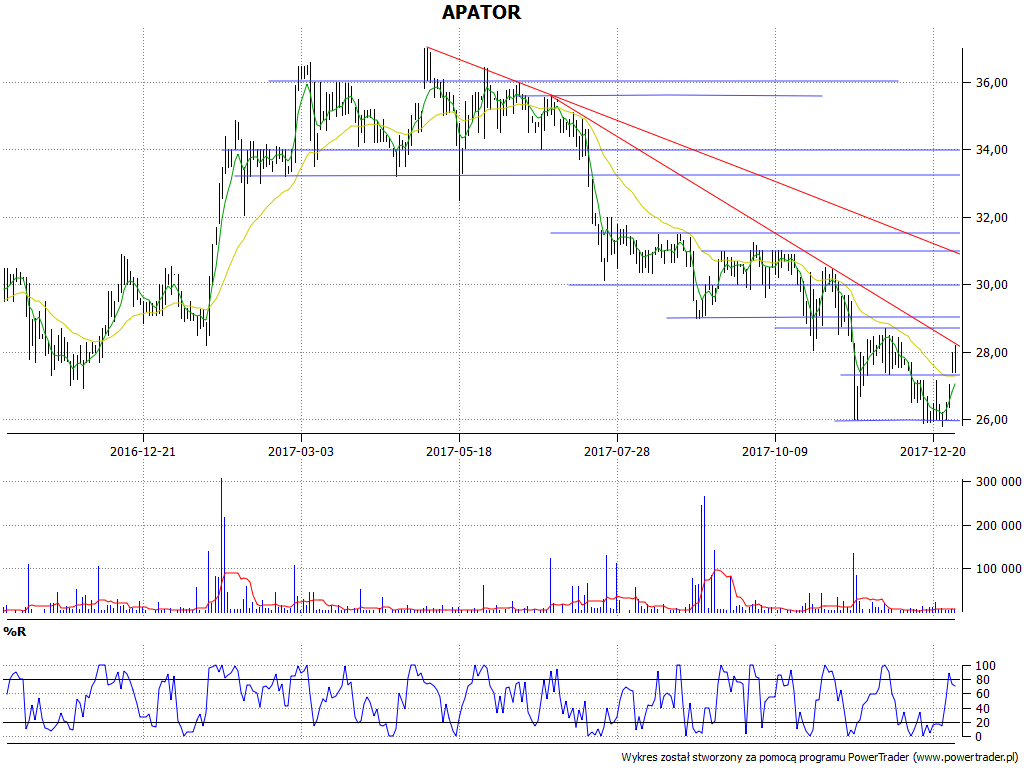Click the 26,00 price axis label

(993, 420)
